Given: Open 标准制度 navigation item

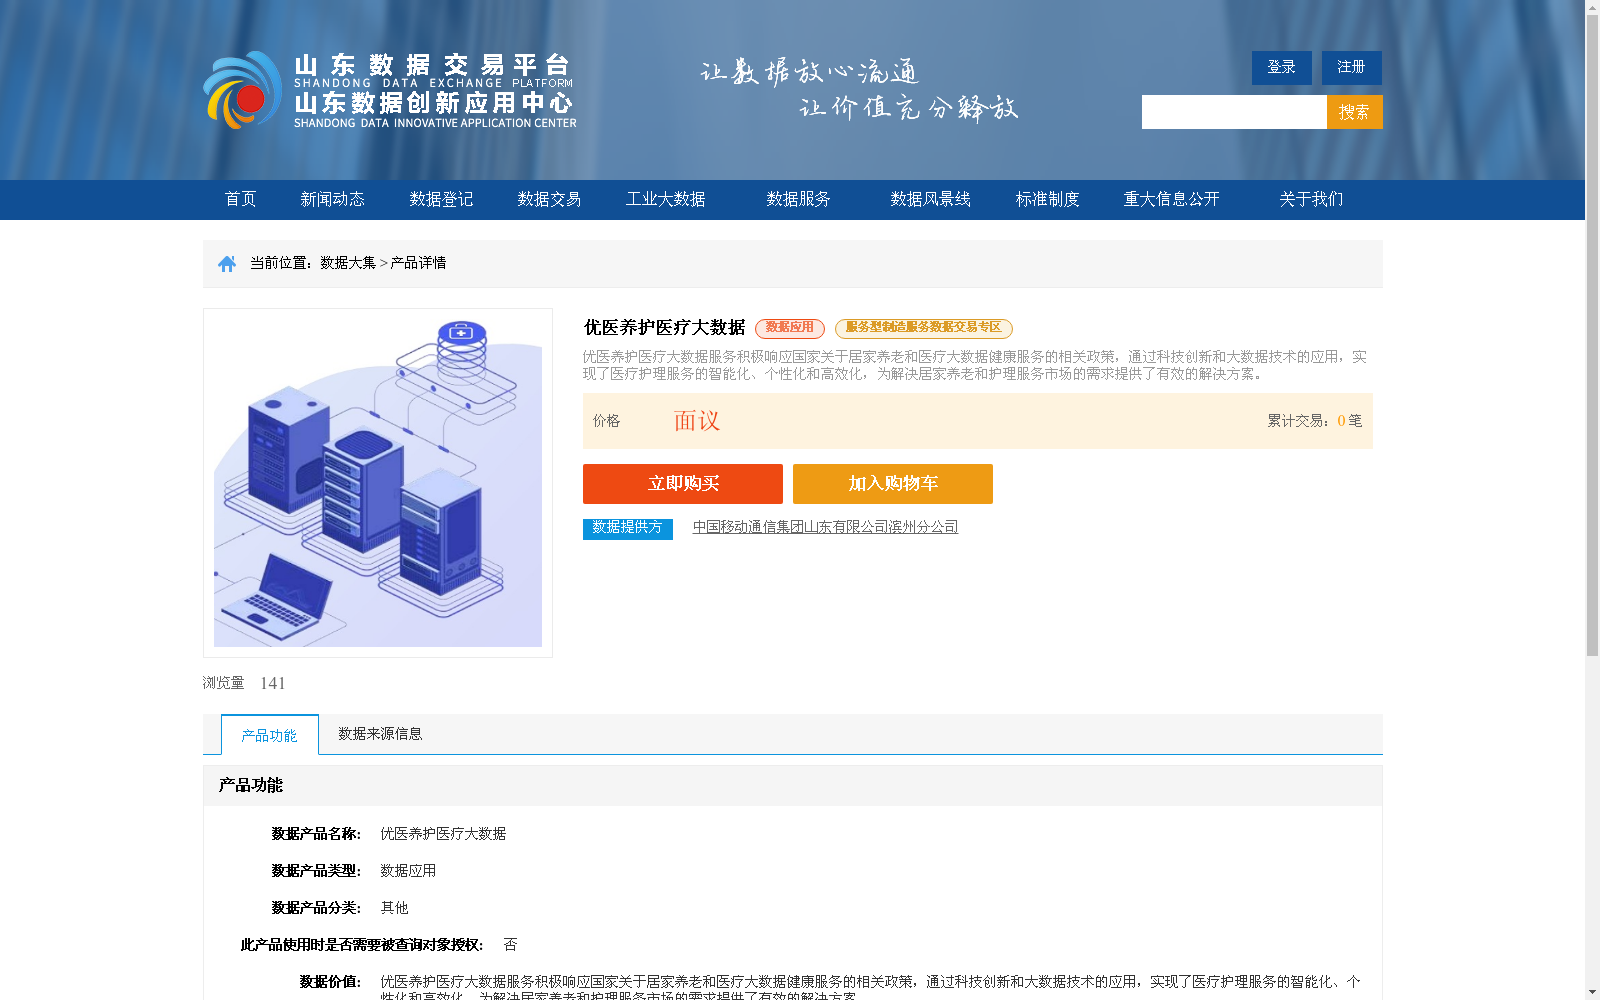Looking at the screenshot, I should [x=1047, y=199].
